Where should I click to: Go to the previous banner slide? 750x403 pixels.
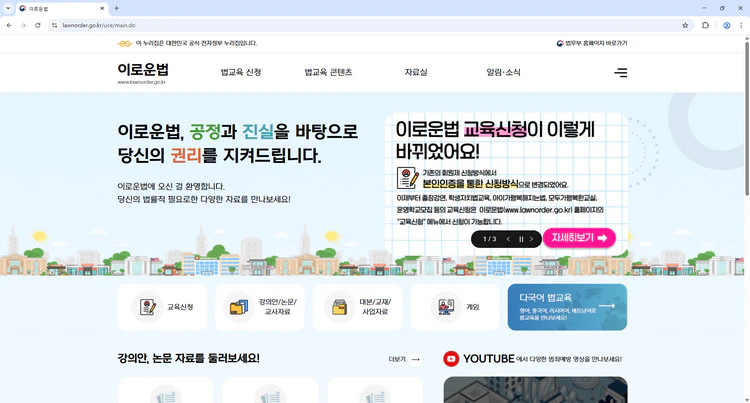508,239
